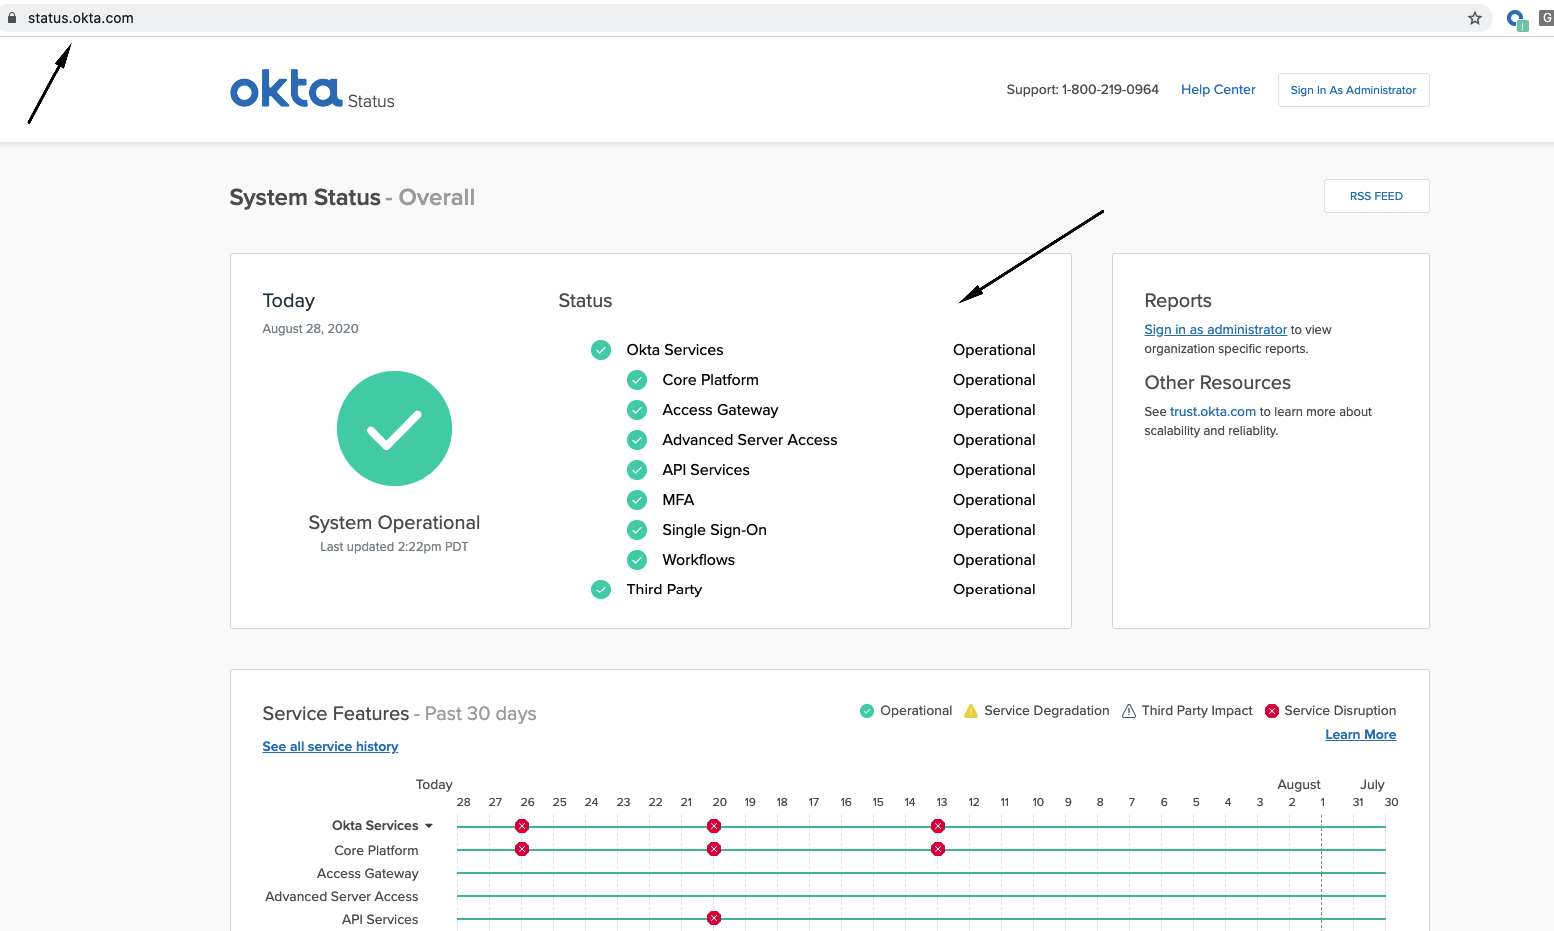
Task: Open the Help Center link
Action: (x=1217, y=90)
